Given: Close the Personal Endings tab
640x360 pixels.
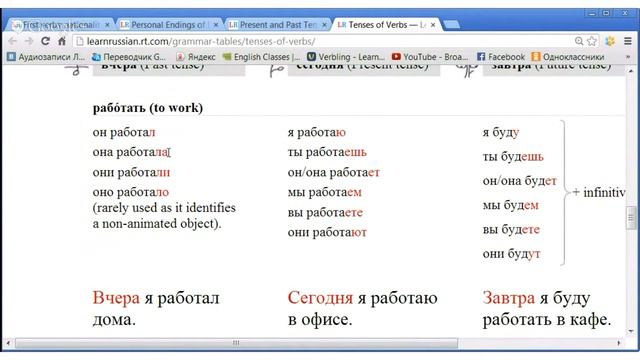Looking at the screenshot, I should click(216, 25).
